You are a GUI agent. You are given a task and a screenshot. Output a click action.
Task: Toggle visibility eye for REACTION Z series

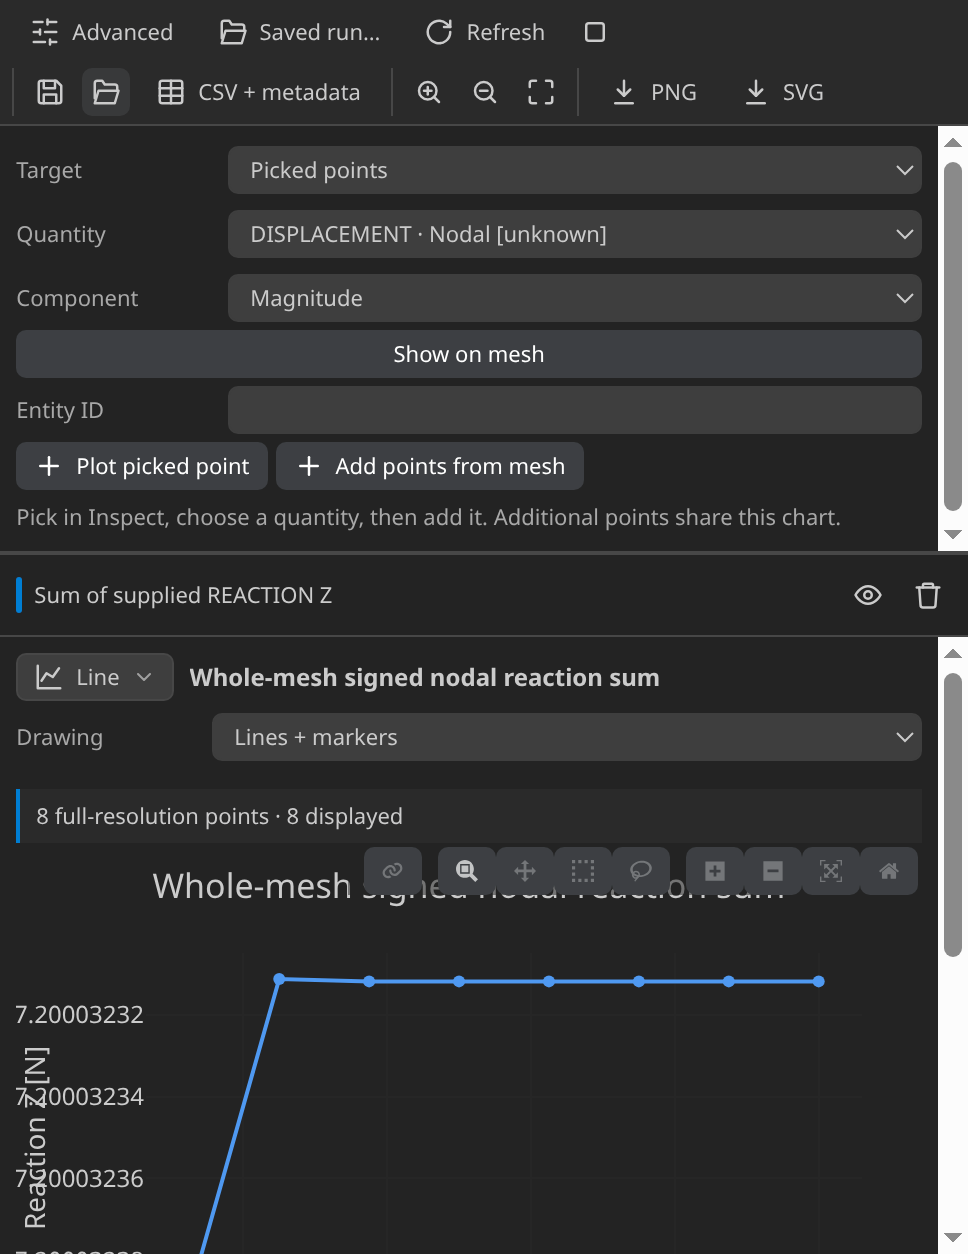click(x=868, y=595)
